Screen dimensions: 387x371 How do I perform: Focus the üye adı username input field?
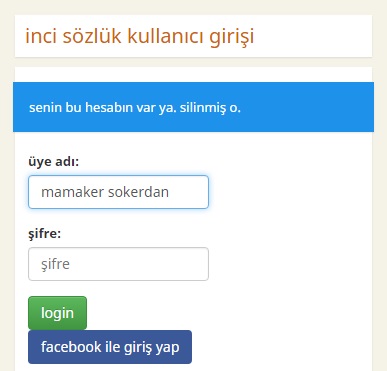click(118, 192)
